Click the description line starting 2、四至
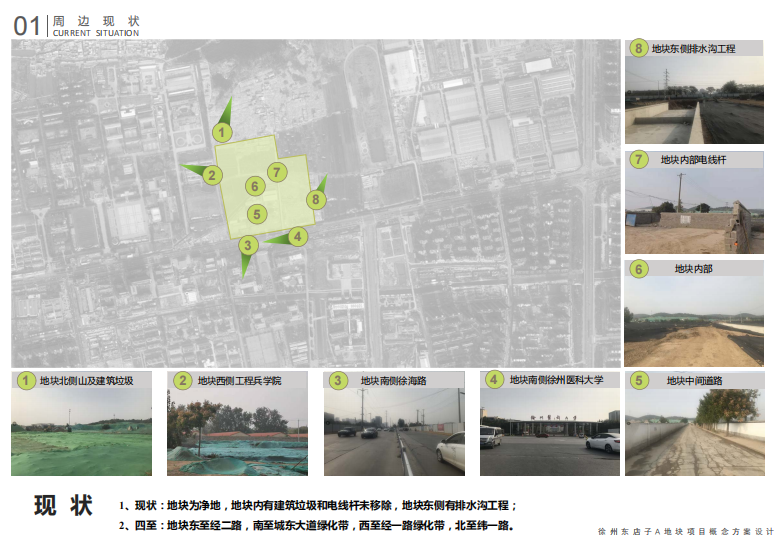The width and height of the screenshot is (780, 535). pos(316,525)
